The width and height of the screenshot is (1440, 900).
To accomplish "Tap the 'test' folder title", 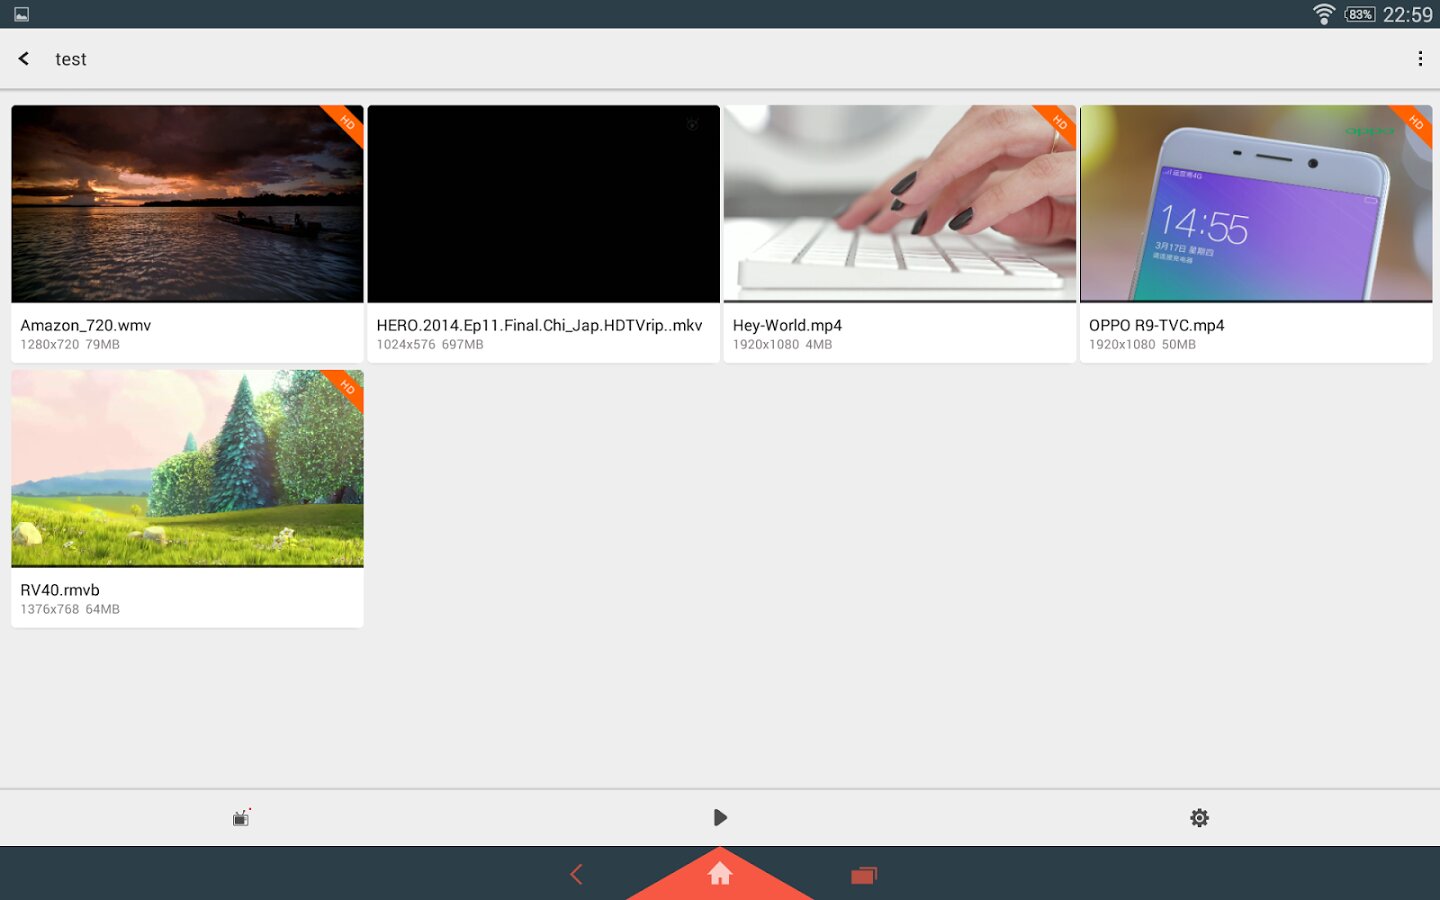I will [71, 59].
